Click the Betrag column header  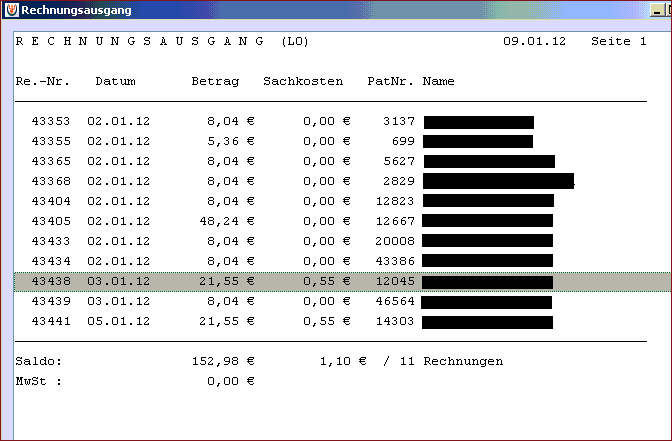coord(215,82)
